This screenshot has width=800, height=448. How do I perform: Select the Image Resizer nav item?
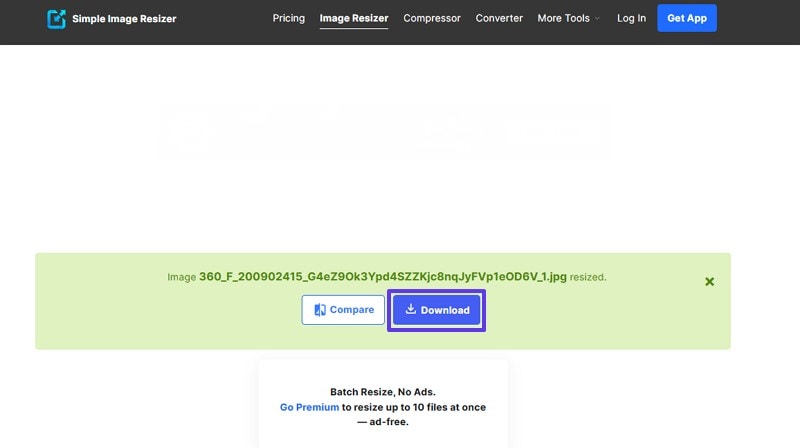[x=354, y=18]
